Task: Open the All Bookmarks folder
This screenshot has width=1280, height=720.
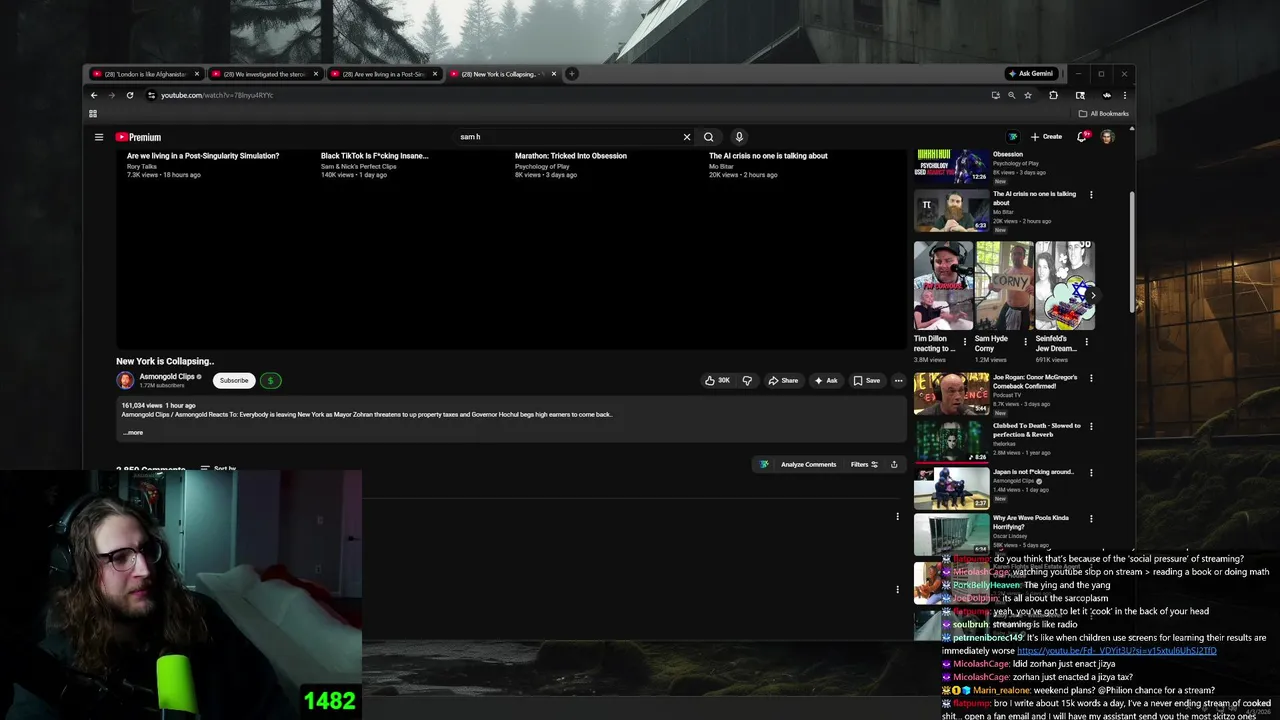Action: tap(1104, 114)
